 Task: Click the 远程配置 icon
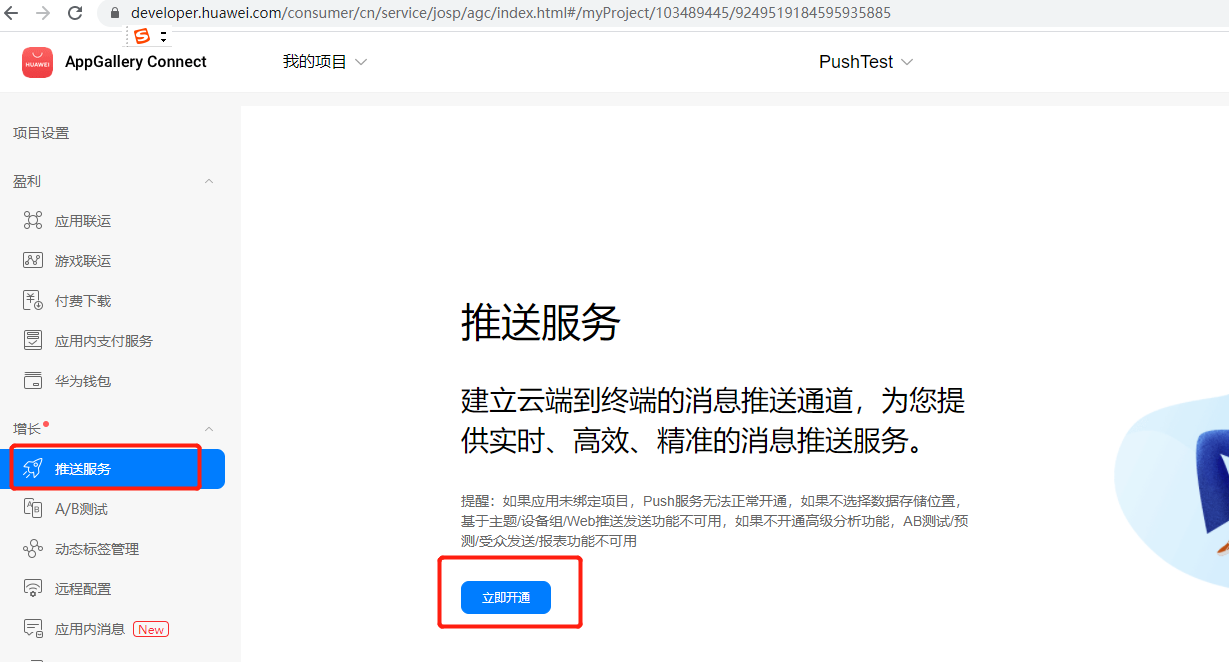33,589
